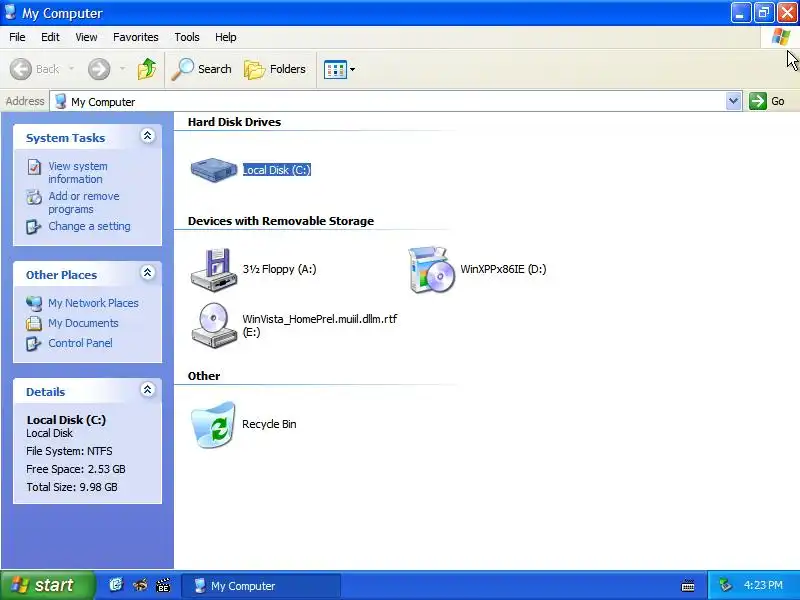The width and height of the screenshot is (800, 600).
Task: Open the View menu
Action: (86, 37)
